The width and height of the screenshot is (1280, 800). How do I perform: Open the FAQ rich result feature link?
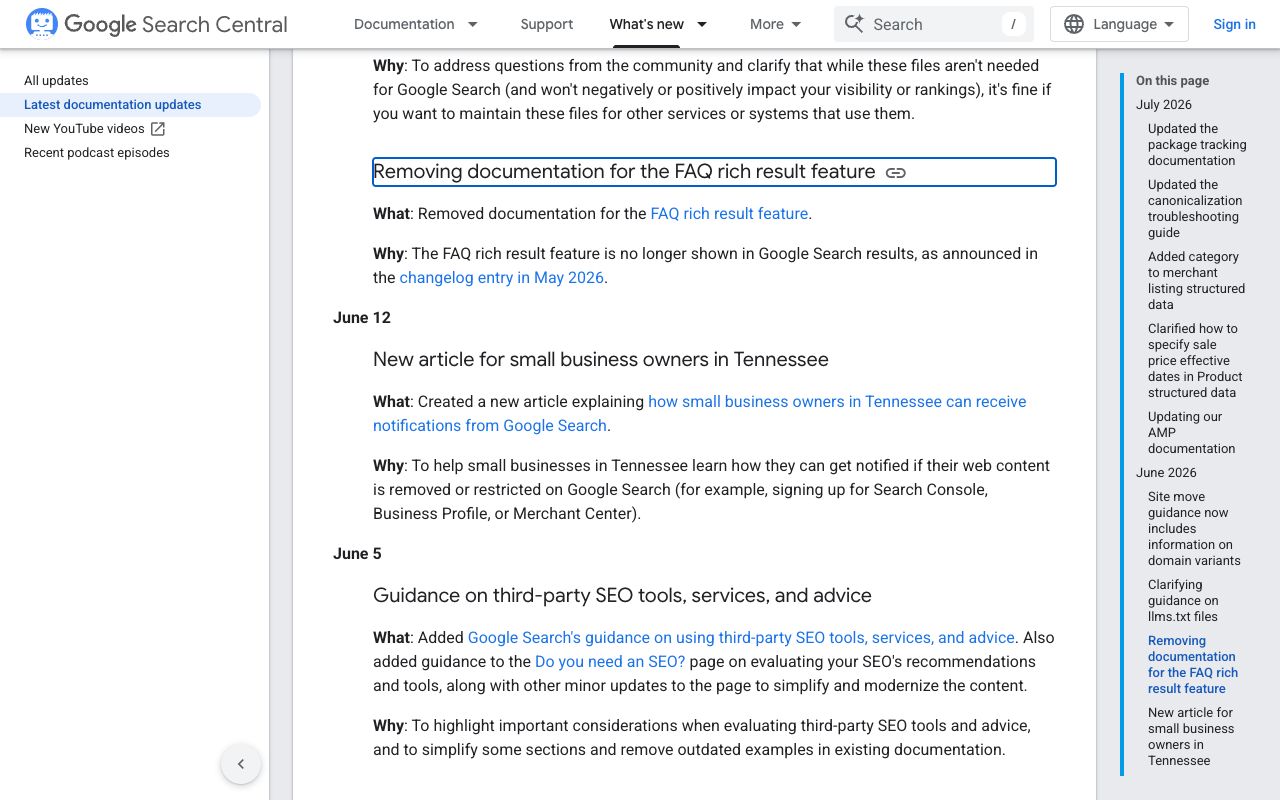coord(729,213)
